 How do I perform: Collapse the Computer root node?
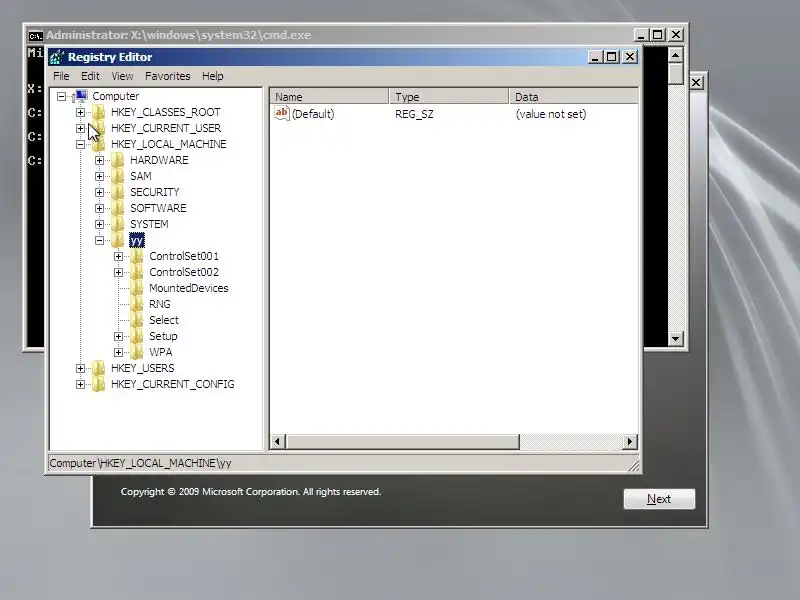(x=61, y=96)
